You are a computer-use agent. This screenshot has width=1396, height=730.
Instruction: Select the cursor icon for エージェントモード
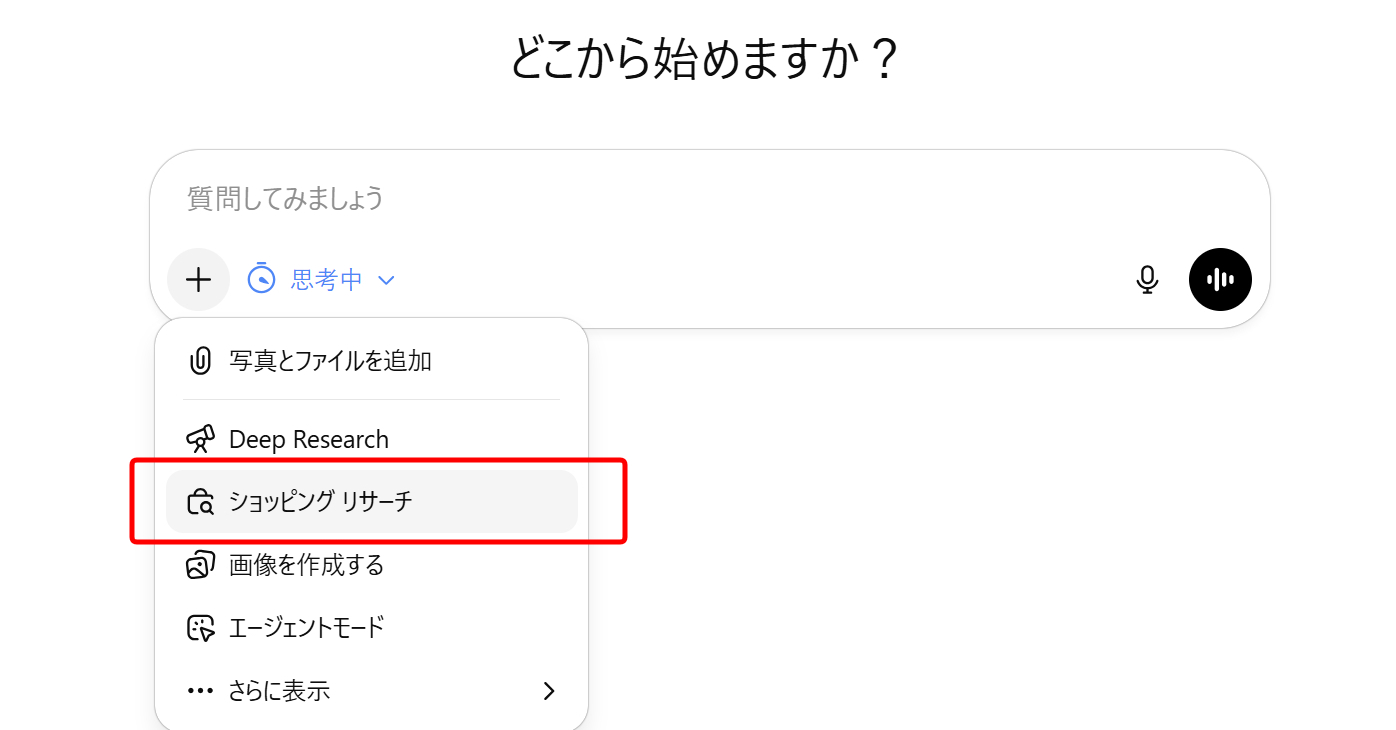click(200, 627)
